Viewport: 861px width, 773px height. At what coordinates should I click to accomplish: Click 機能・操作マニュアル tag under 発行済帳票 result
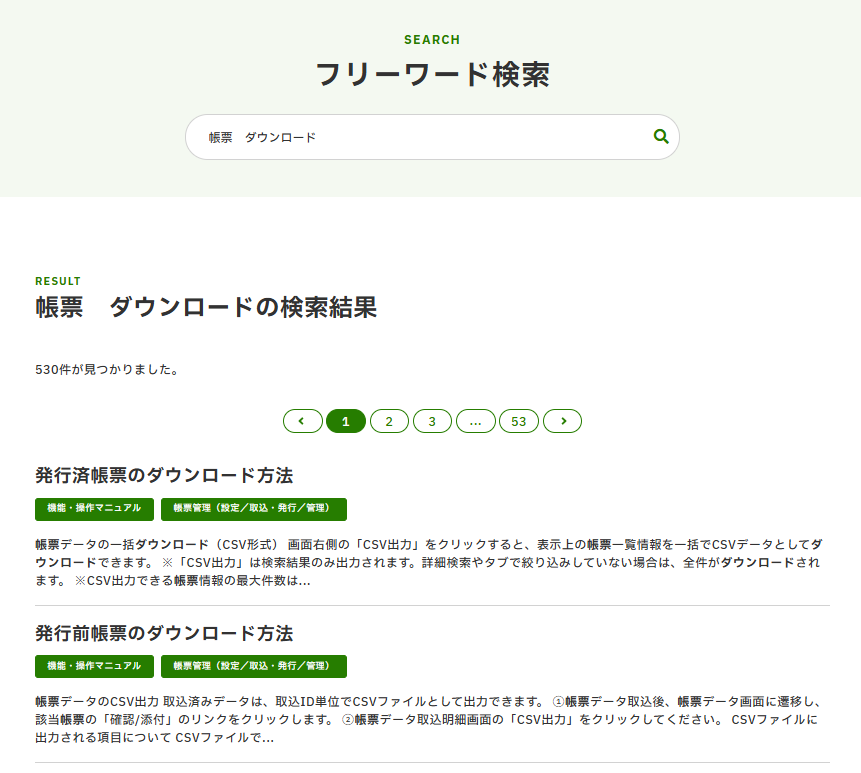95,509
